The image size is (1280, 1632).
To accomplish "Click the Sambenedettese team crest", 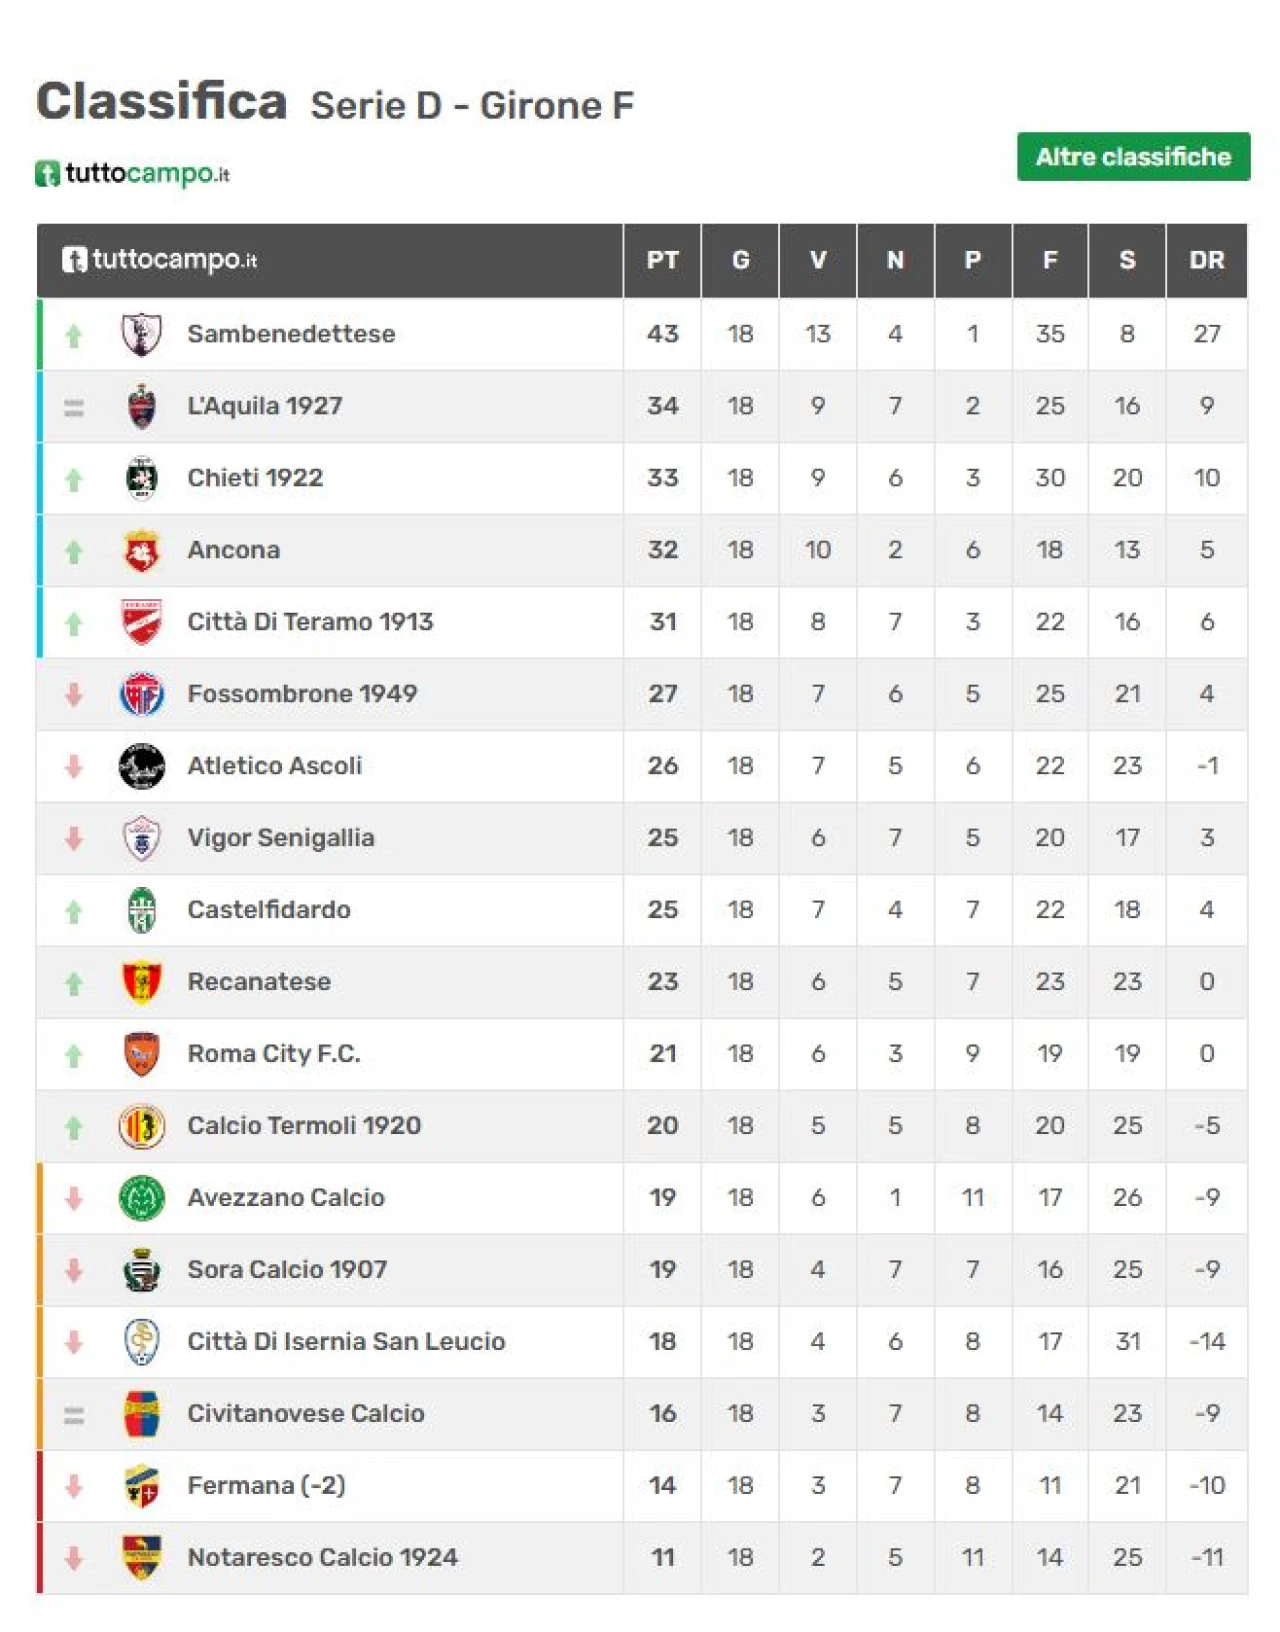I will tap(141, 334).
